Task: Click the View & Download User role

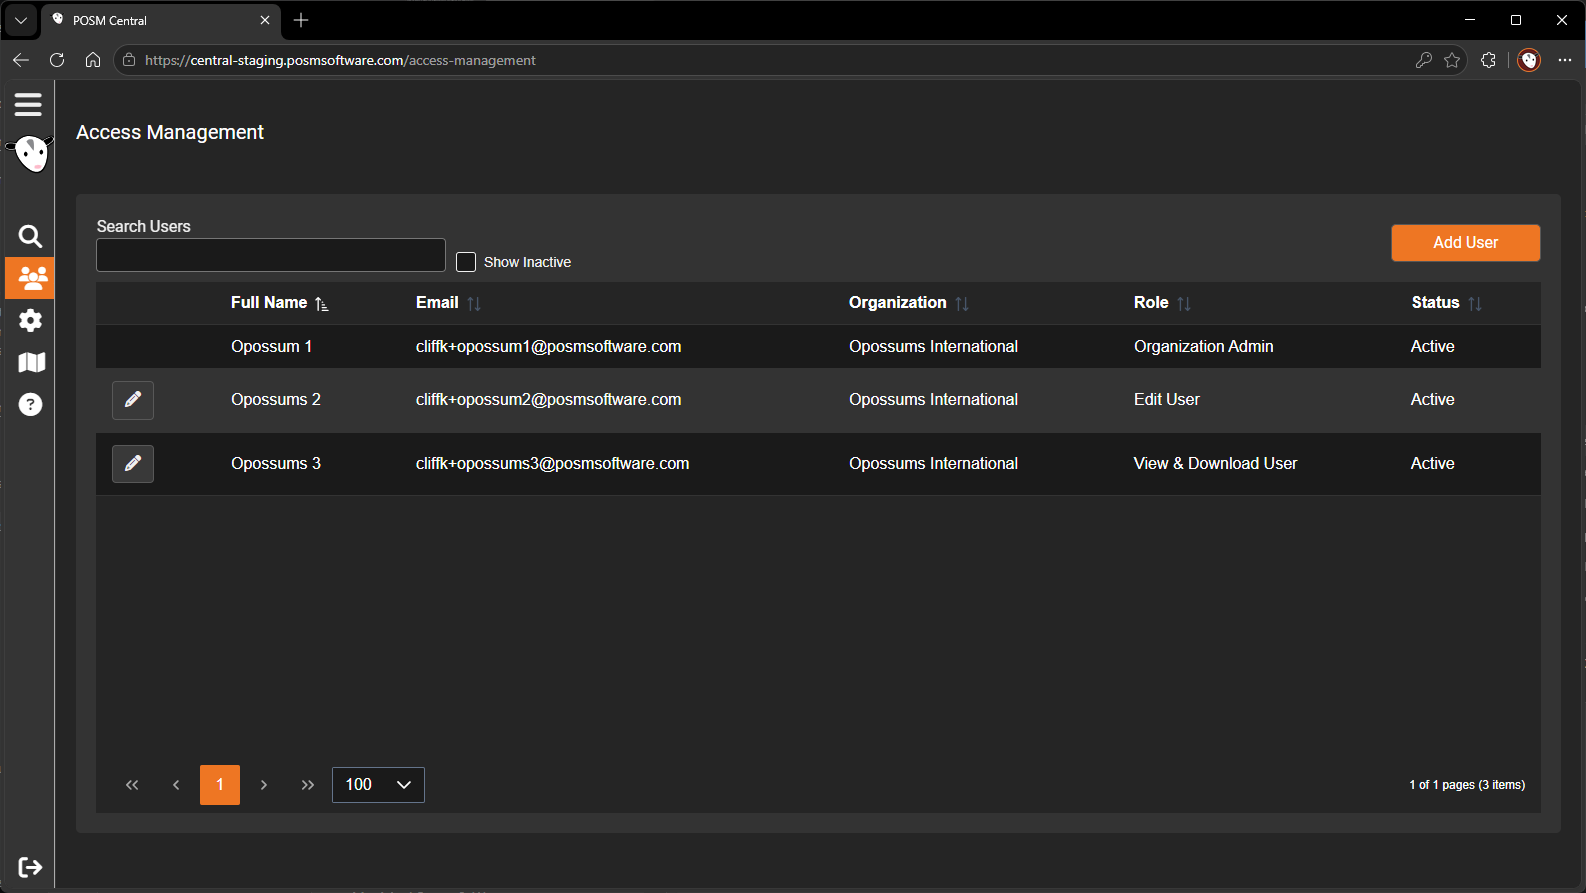Action: click(x=1215, y=464)
